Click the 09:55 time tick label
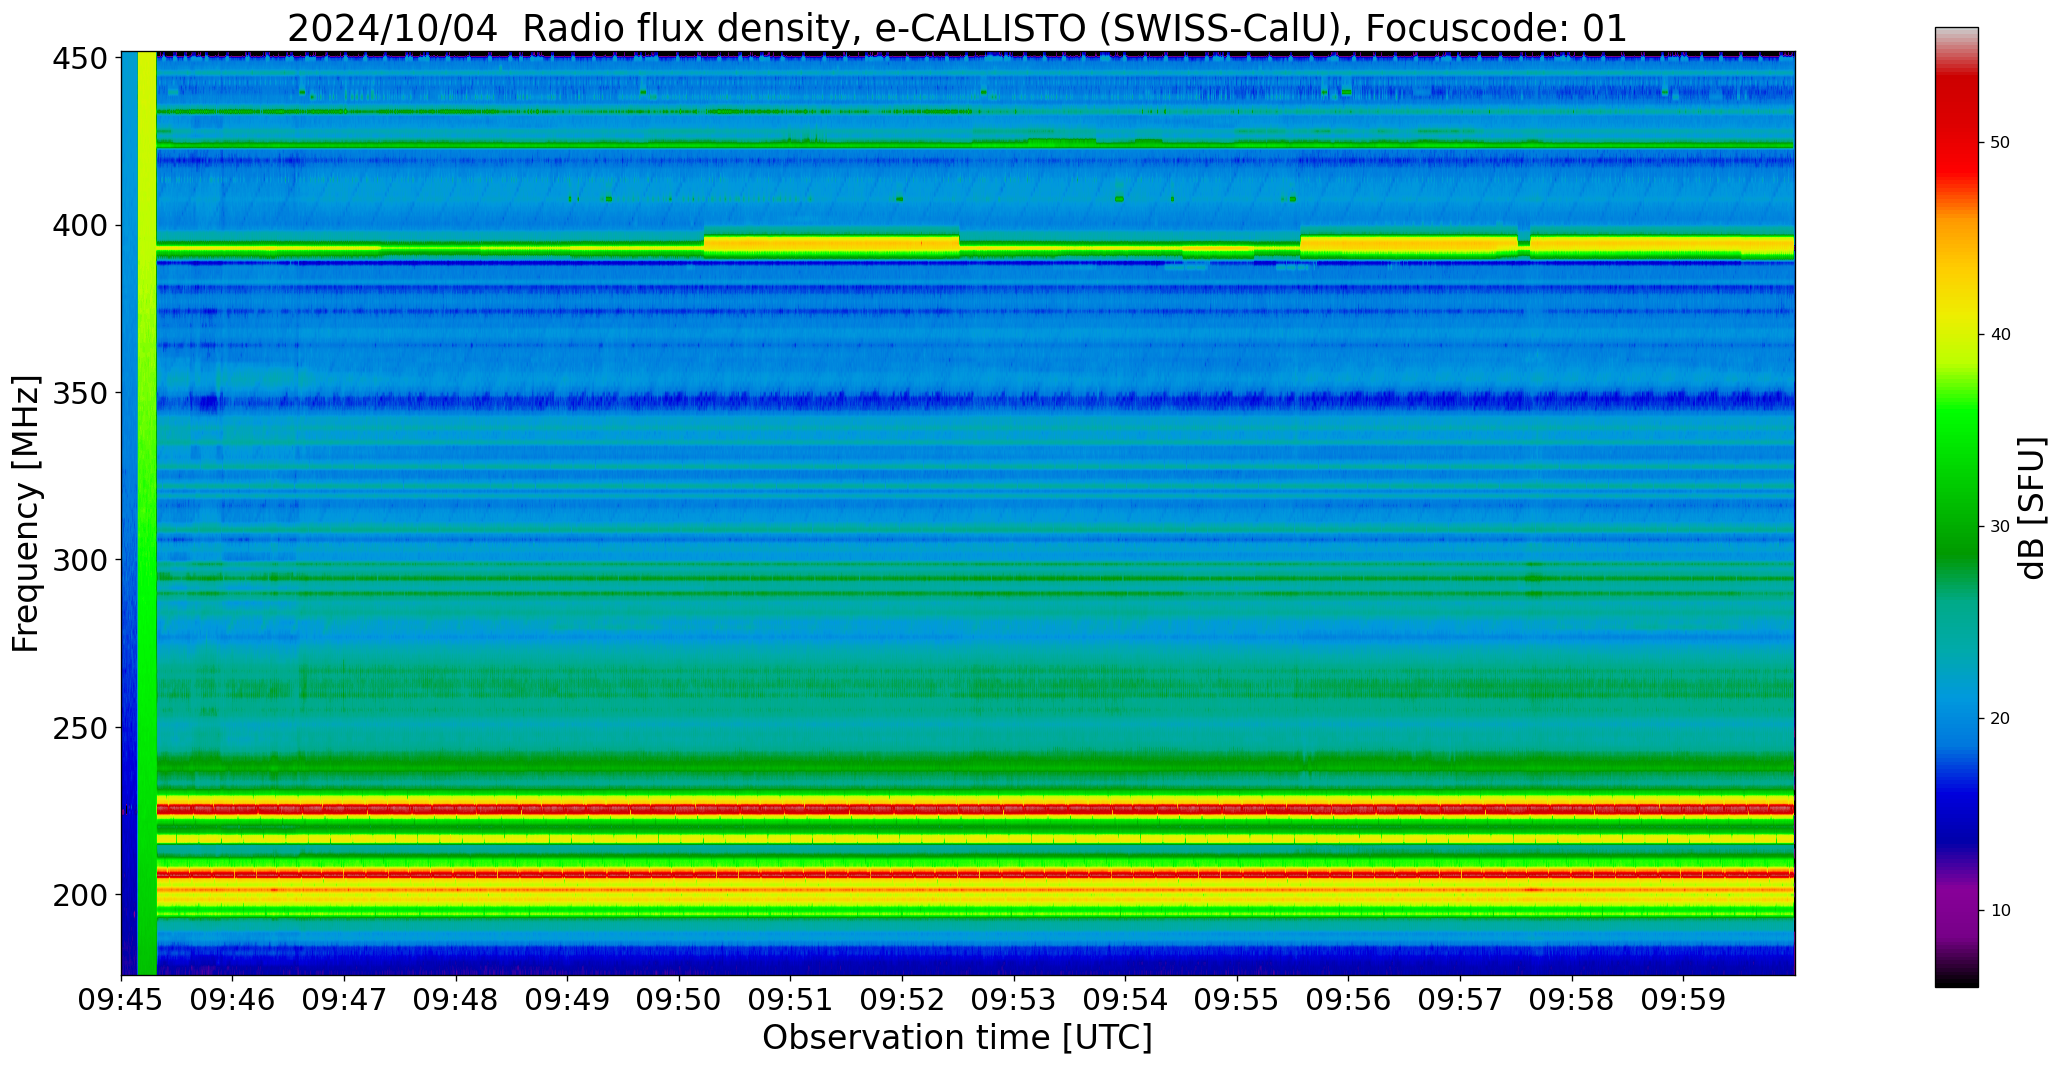Screen dimensions: 2062x1067 pos(1238,1000)
